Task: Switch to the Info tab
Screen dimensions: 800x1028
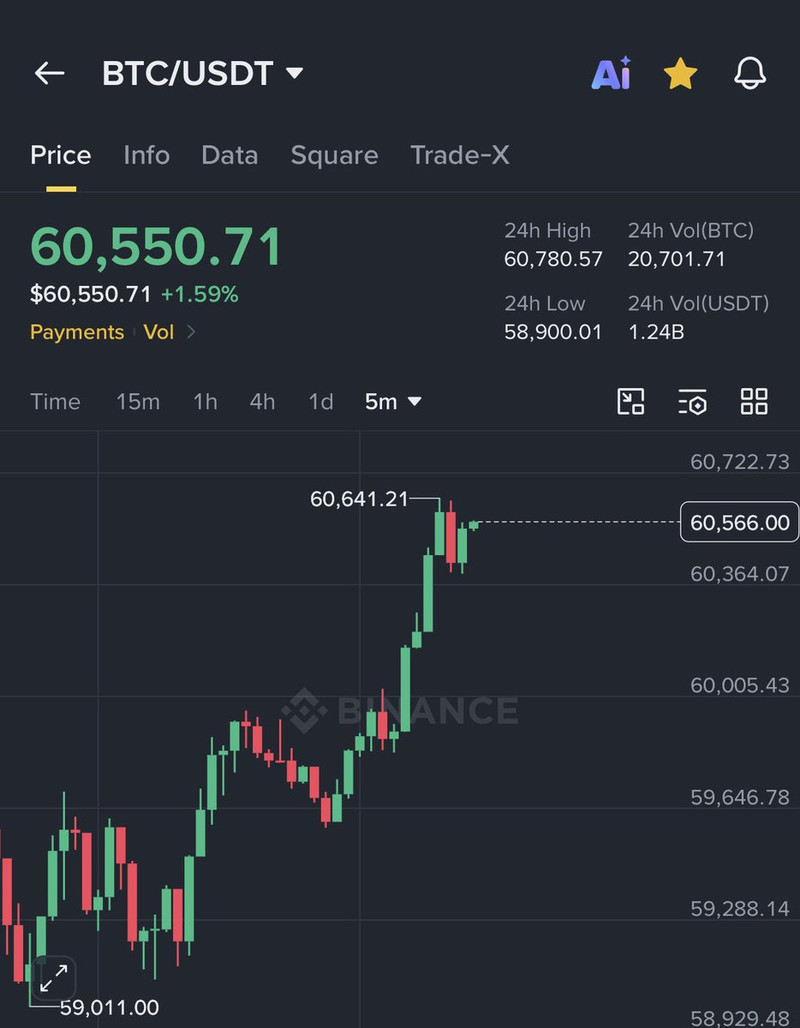Action: (x=146, y=155)
